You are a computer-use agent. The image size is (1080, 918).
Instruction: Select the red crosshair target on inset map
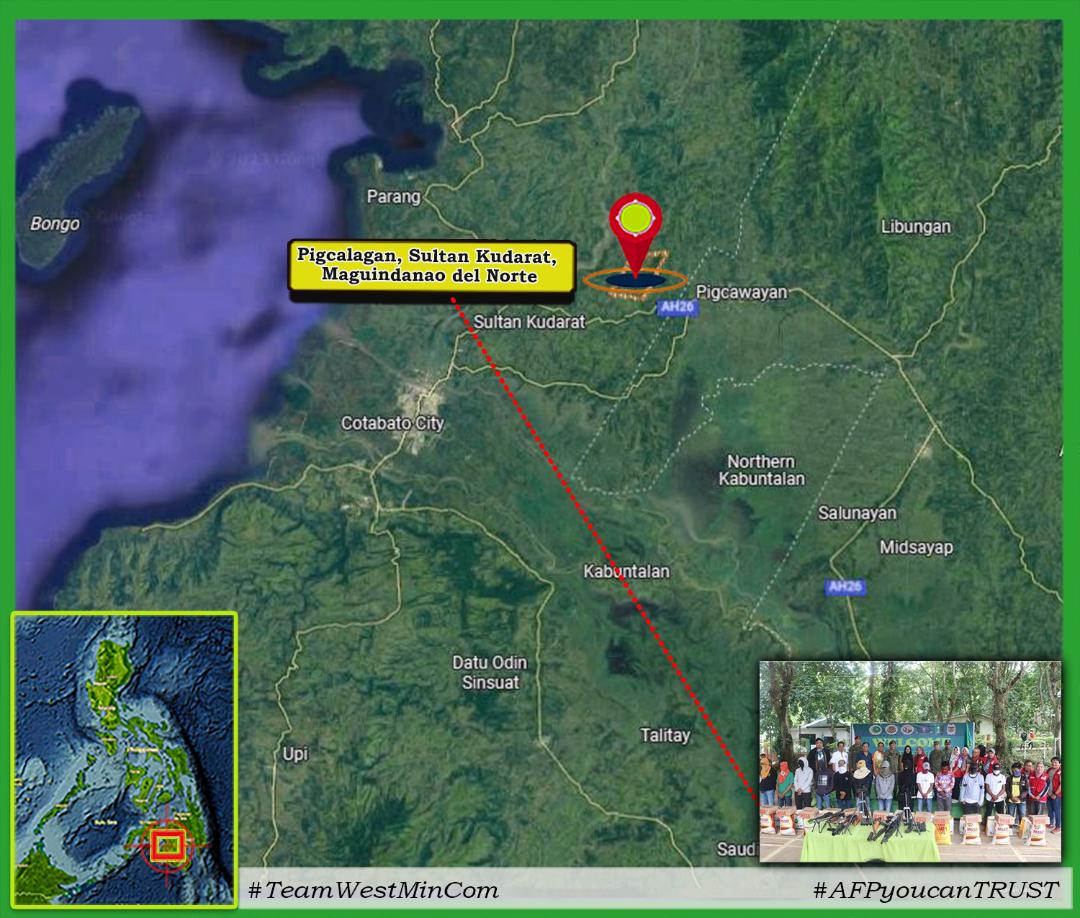tap(168, 845)
